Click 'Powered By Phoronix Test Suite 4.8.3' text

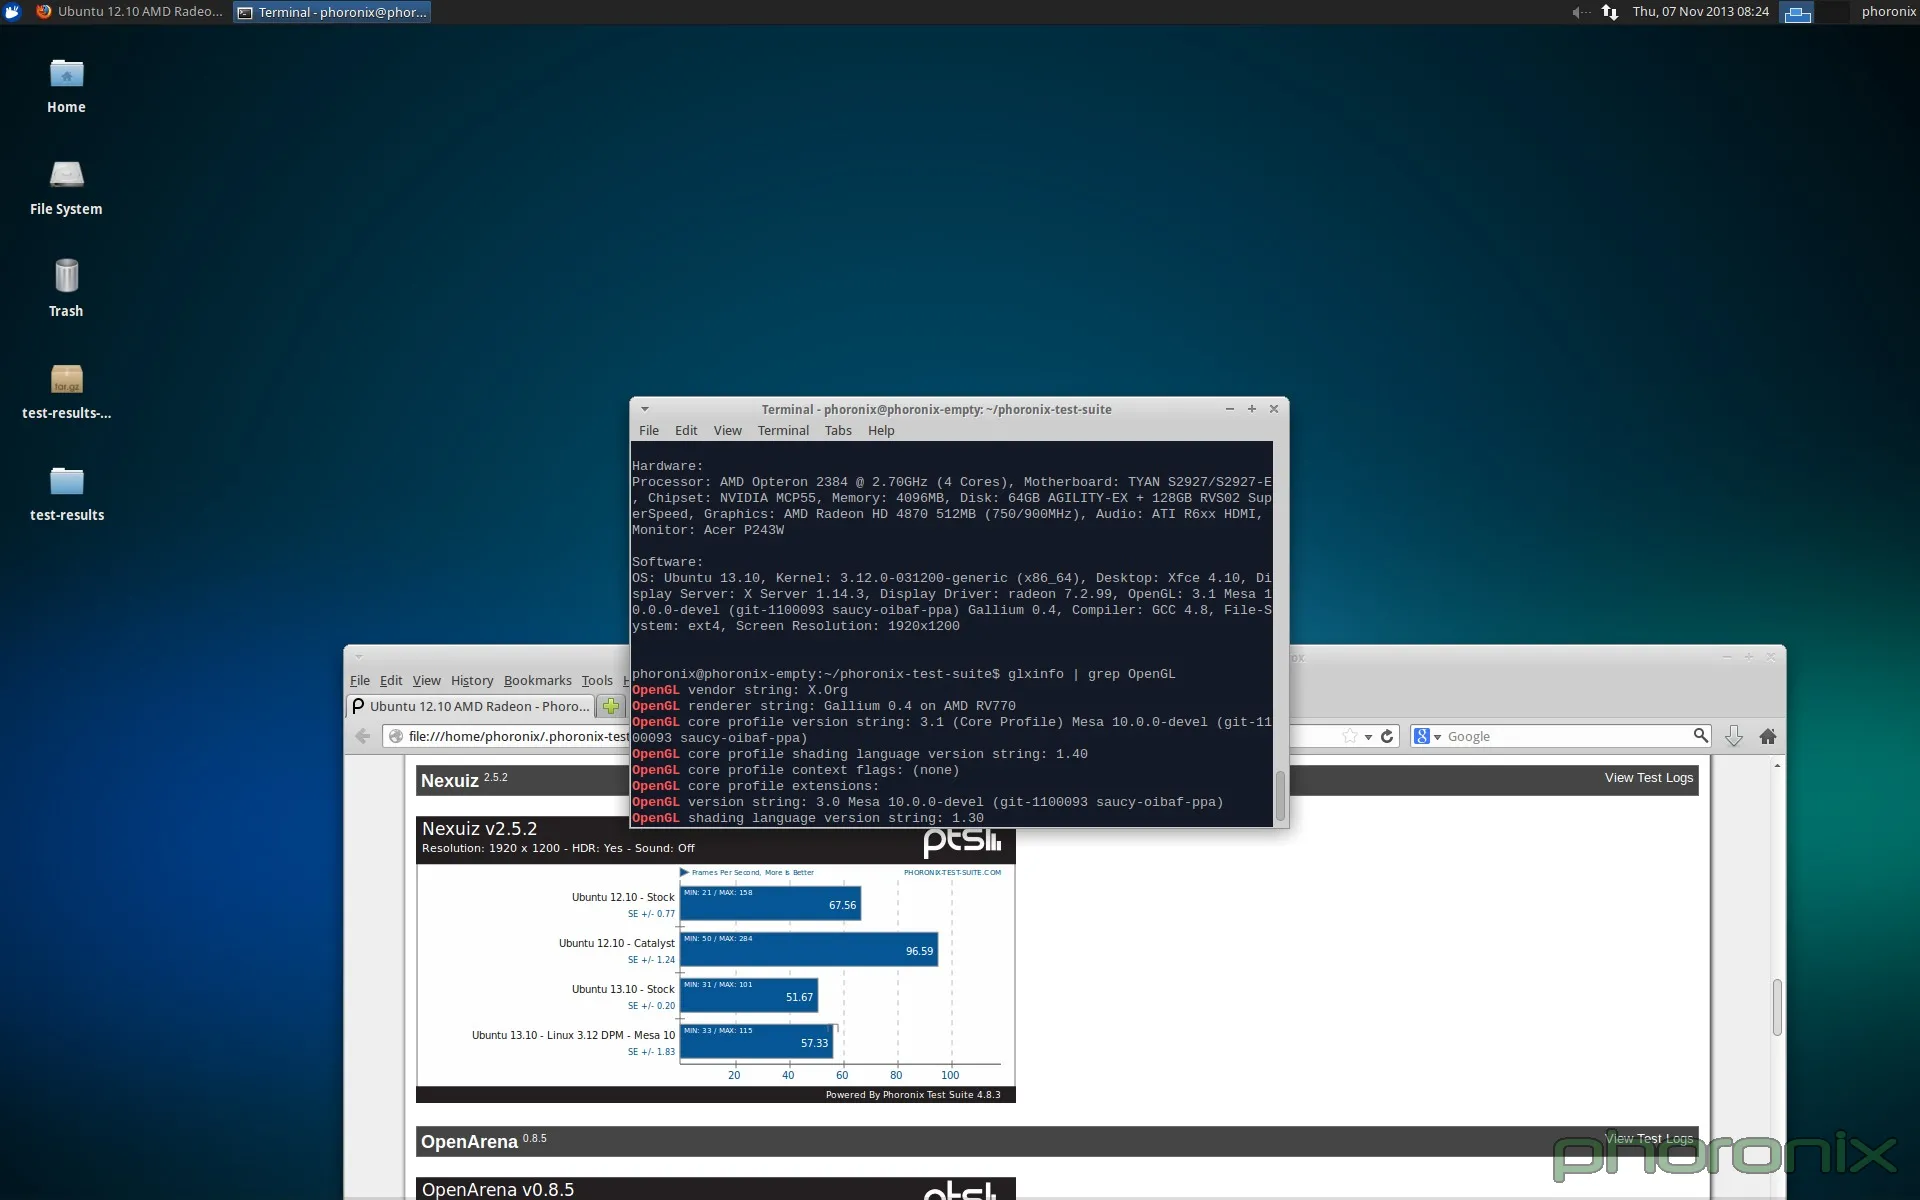click(913, 1095)
